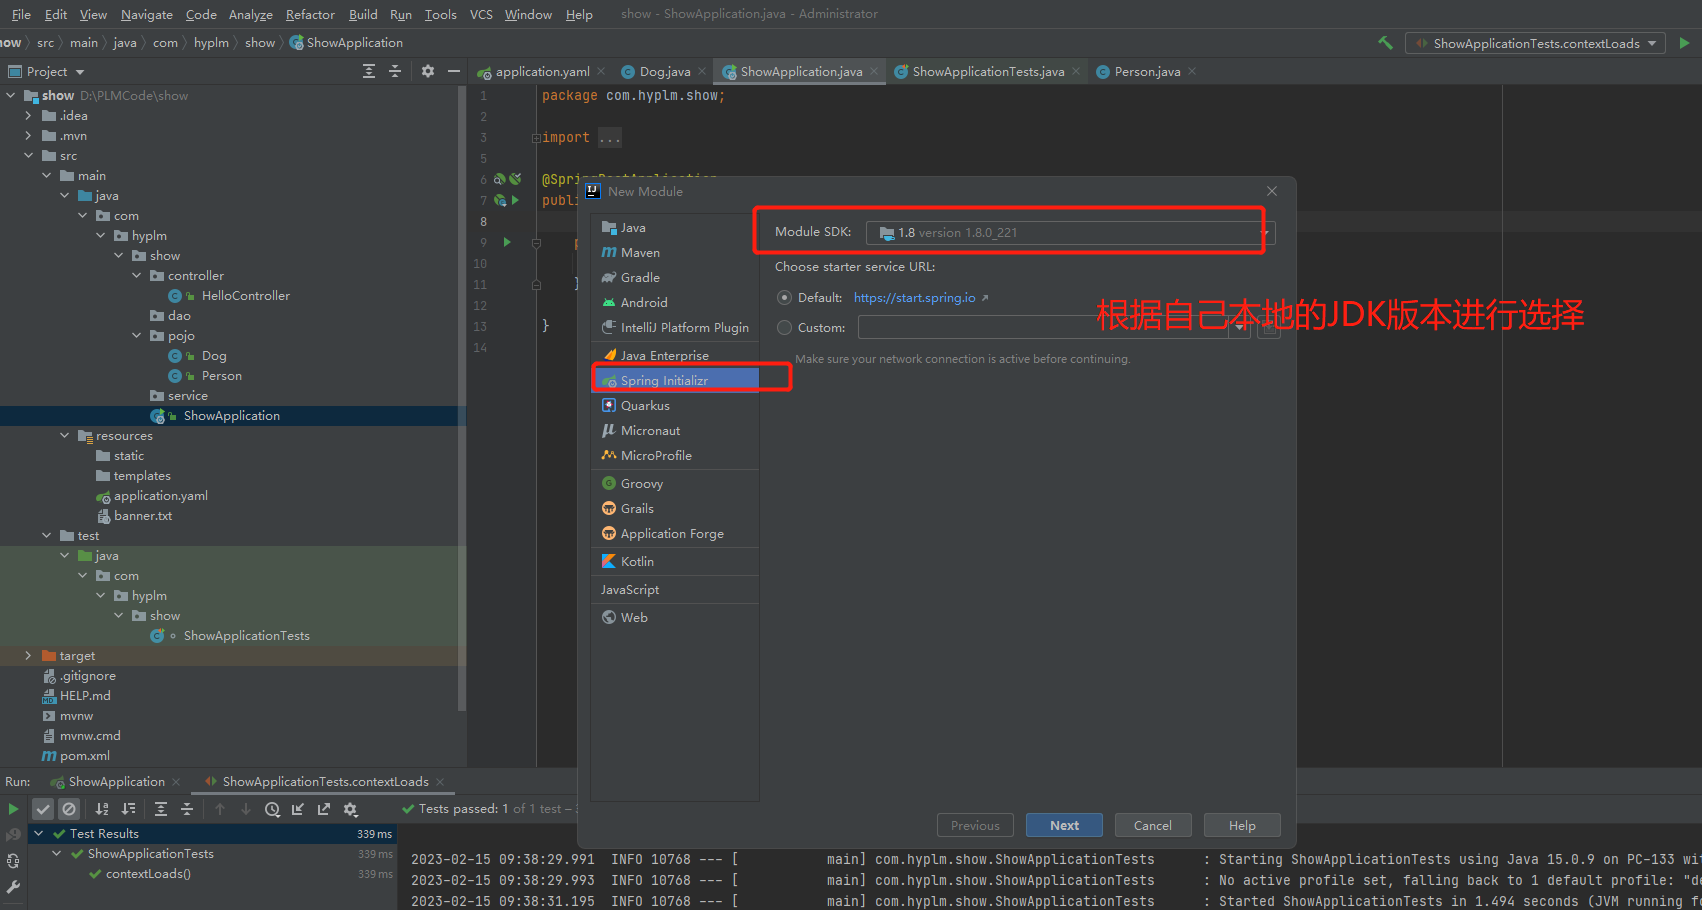Toggle Show Passed tests filter

click(42, 809)
